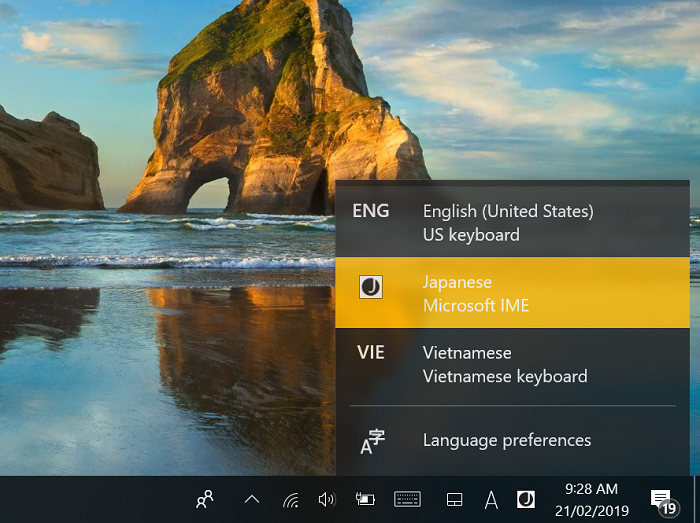Click the Japanese IME J tray icon

[x=525, y=499]
